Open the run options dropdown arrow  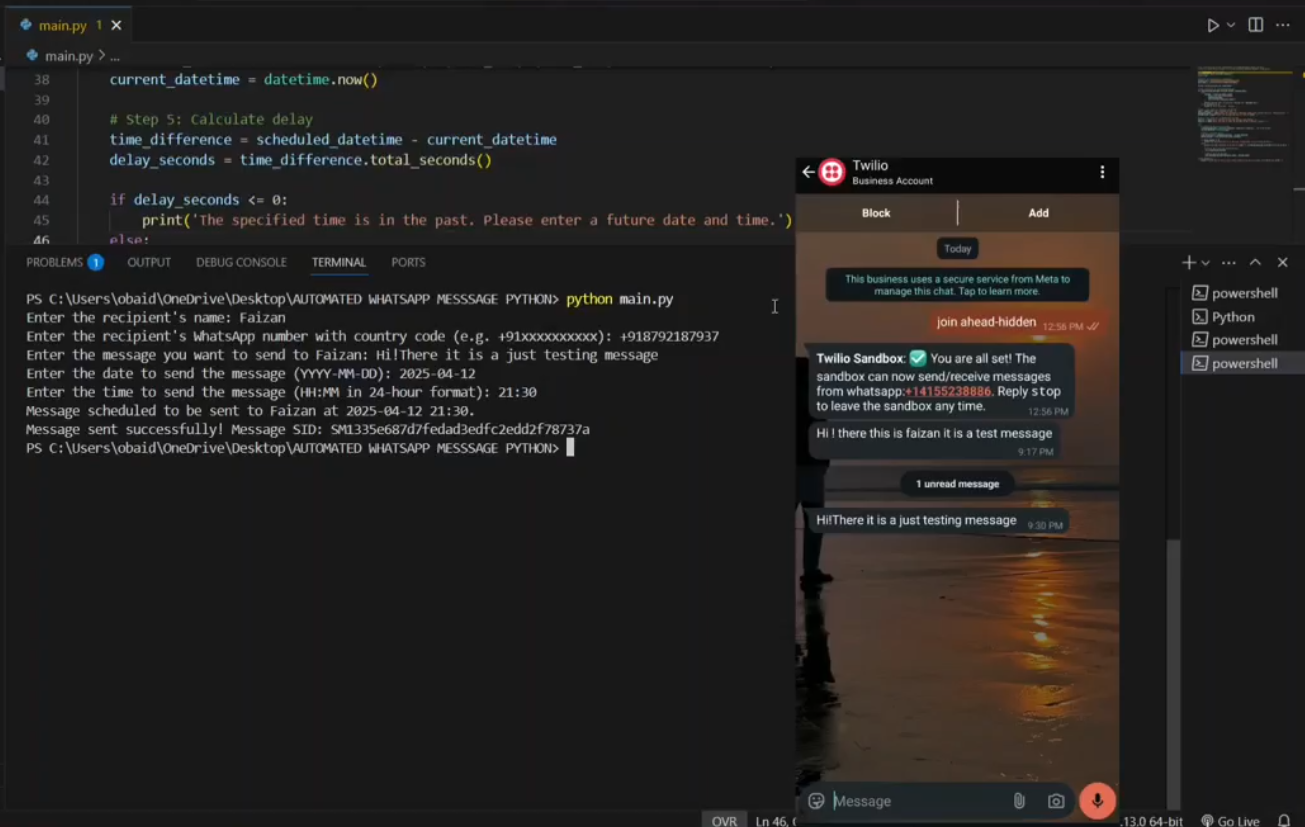[x=1231, y=25]
